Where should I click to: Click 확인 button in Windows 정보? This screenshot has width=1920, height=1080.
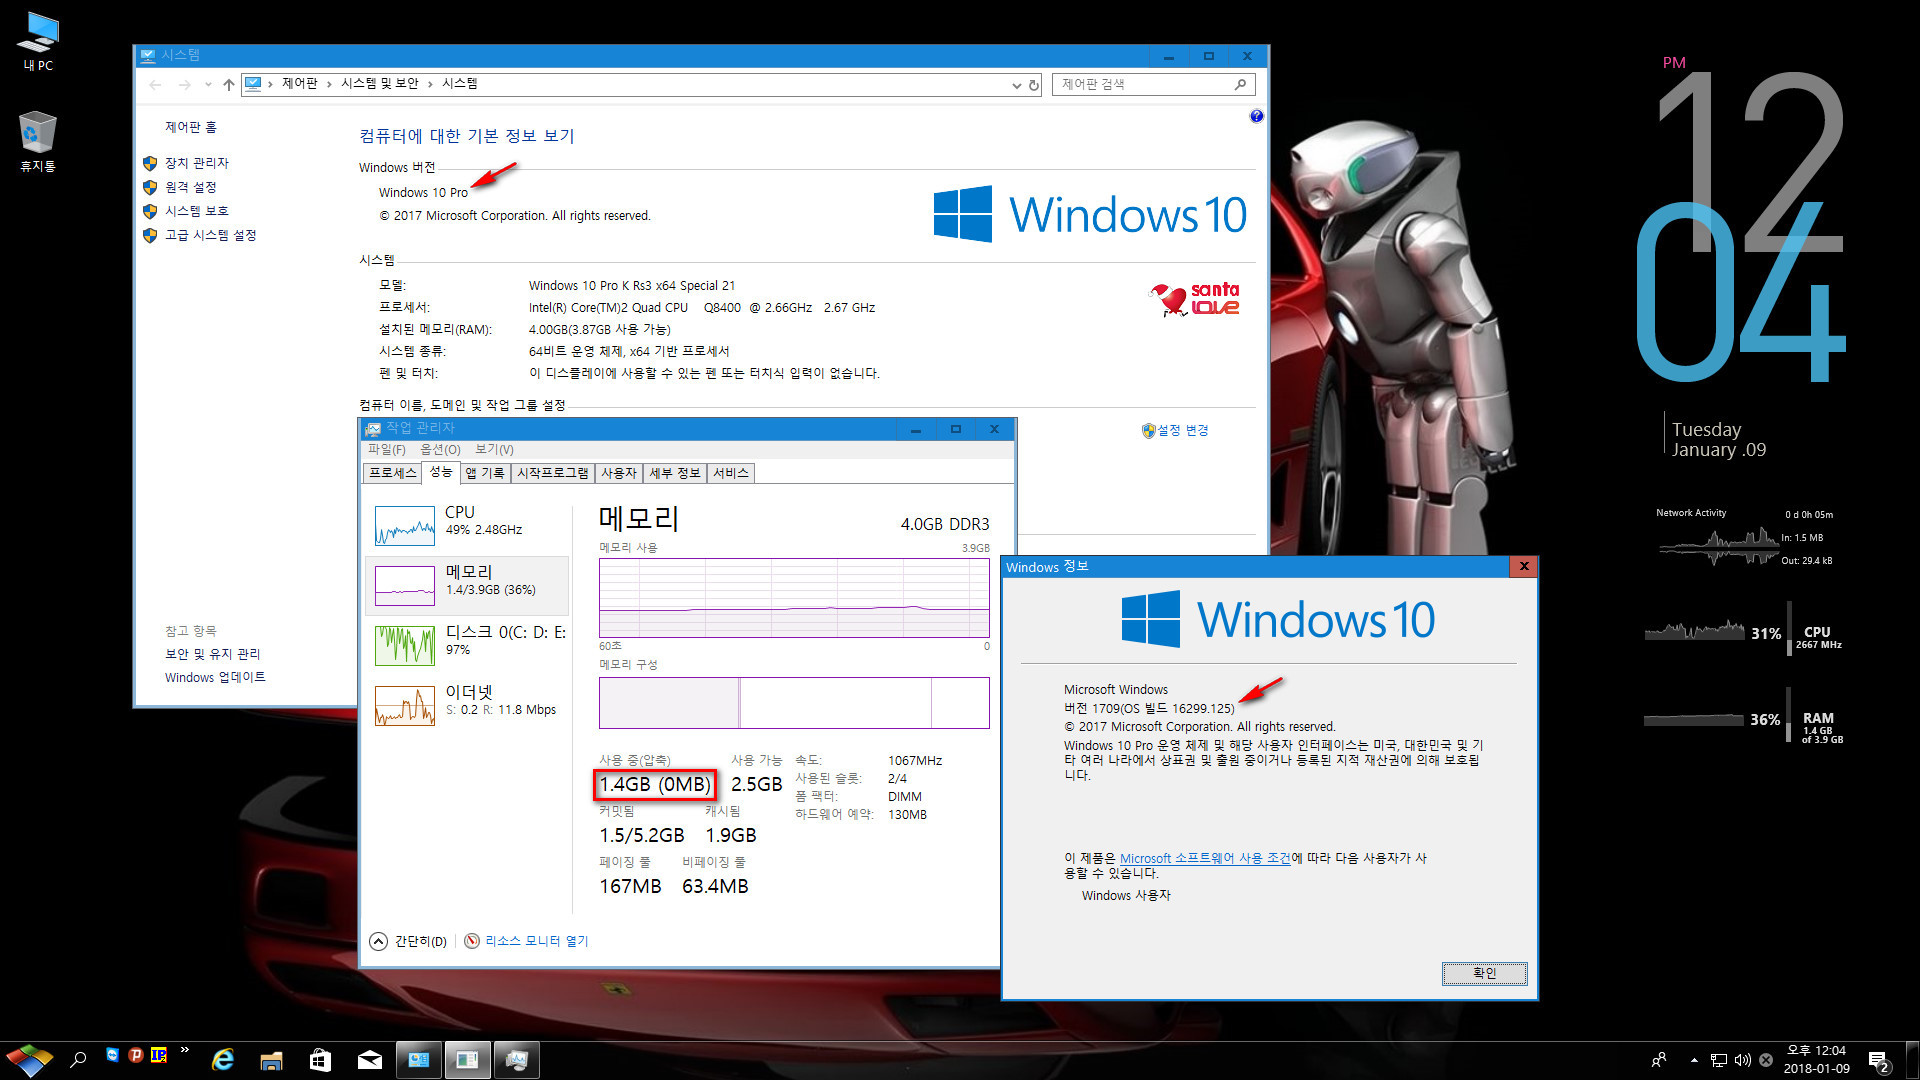1484,973
